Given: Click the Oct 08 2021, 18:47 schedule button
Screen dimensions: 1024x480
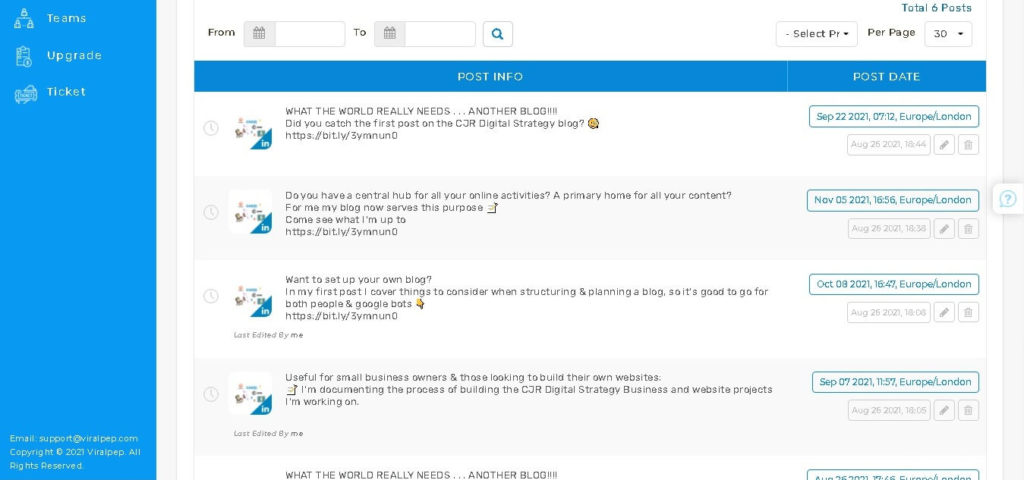Looking at the screenshot, I should click(893, 284).
